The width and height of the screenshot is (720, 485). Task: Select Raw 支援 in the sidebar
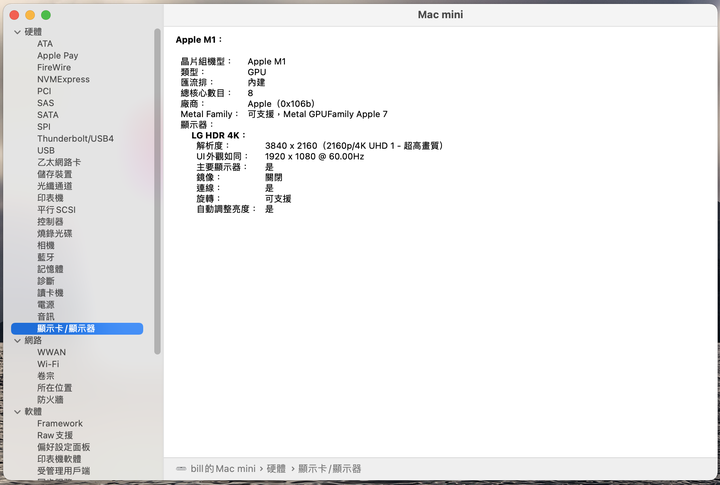pyautogui.click(x=55, y=435)
